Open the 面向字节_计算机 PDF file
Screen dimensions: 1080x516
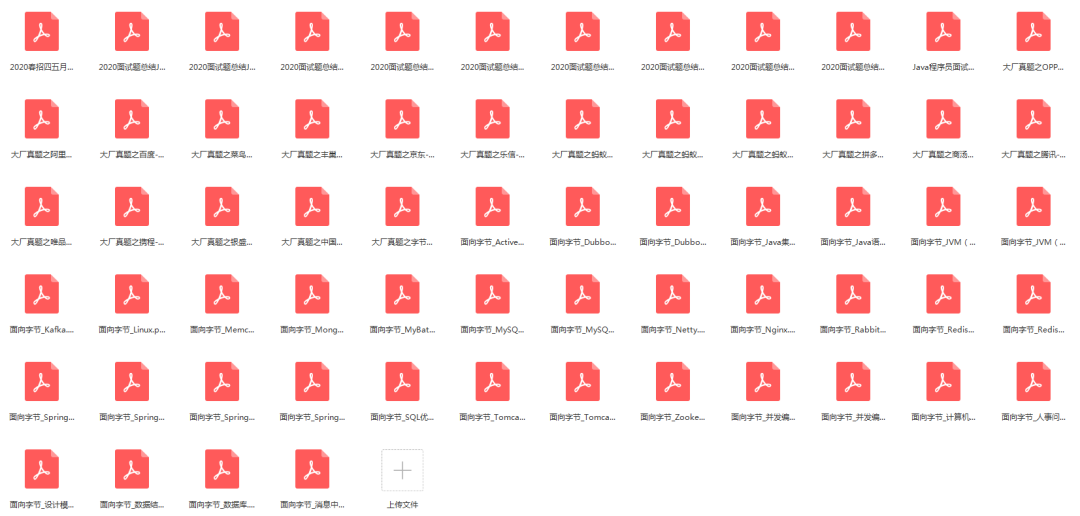pos(944,382)
